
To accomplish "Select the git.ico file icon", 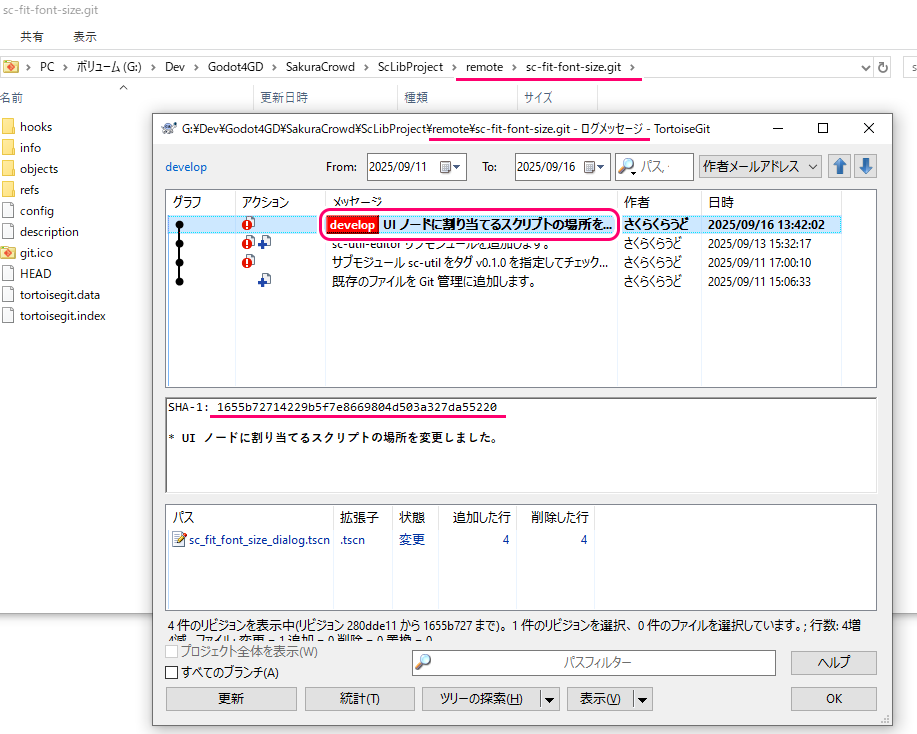I will tap(9, 253).
